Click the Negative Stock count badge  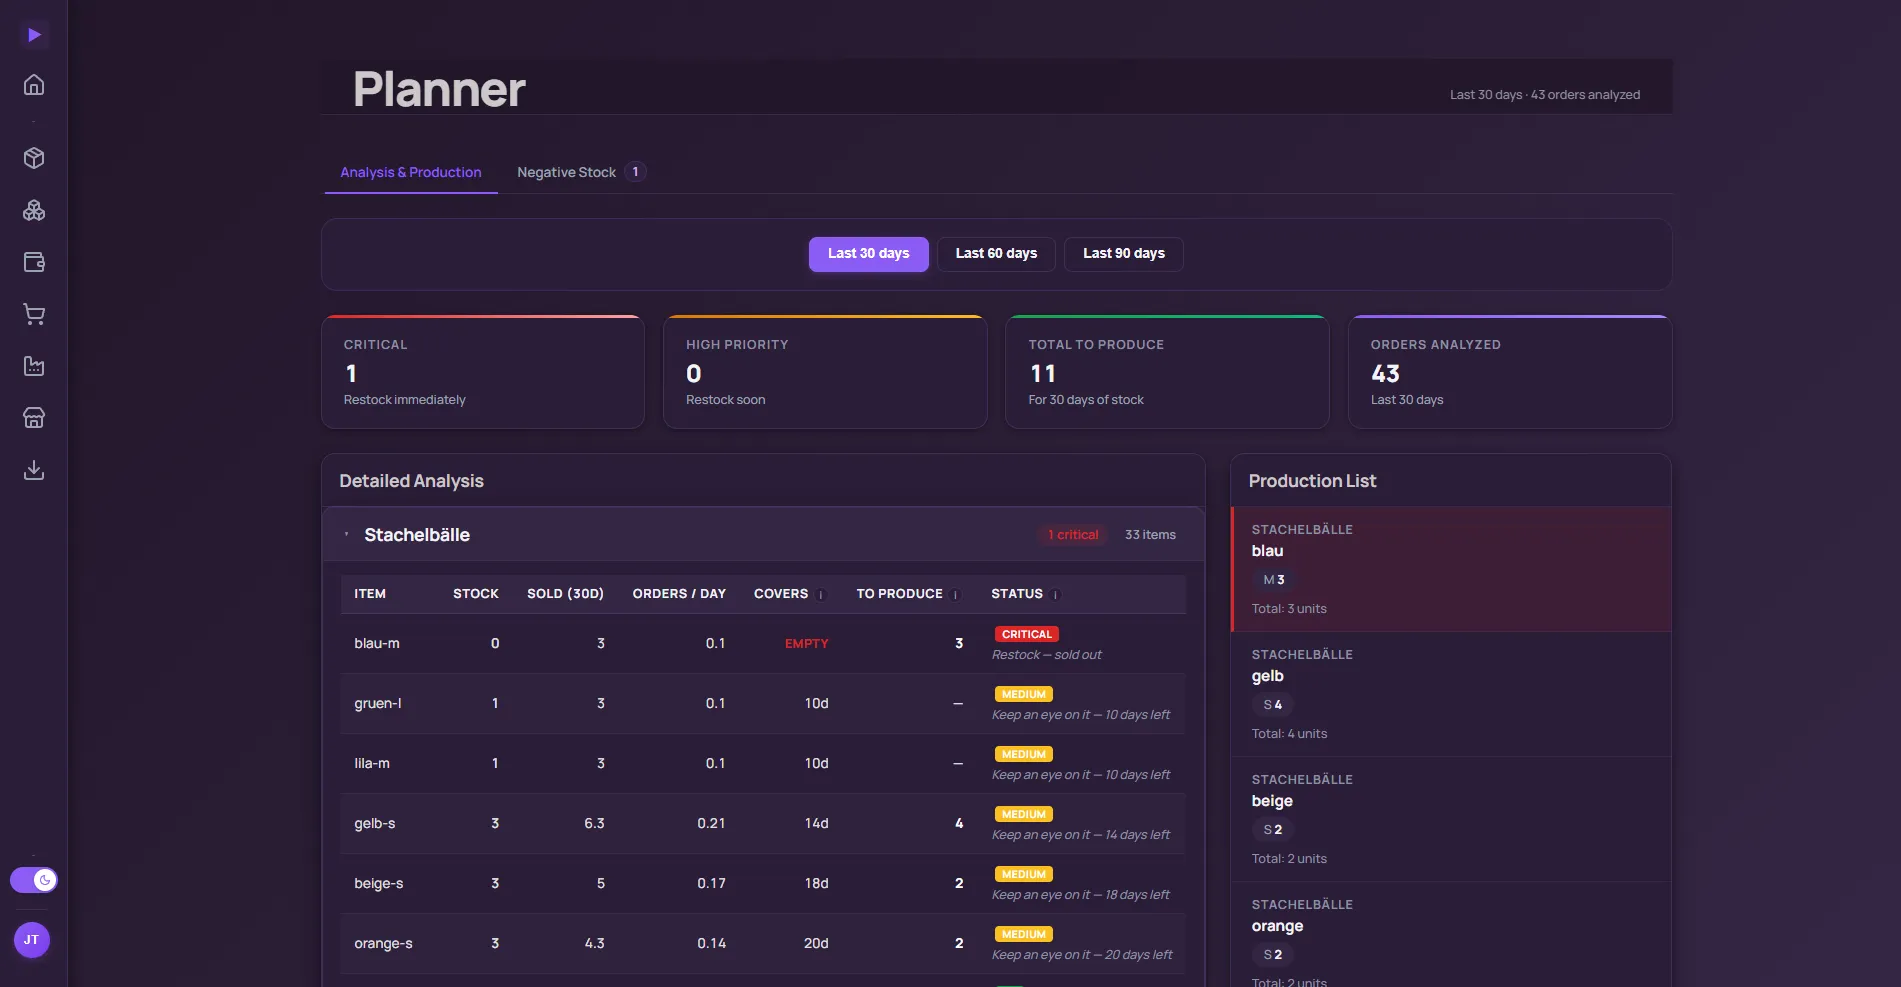point(635,172)
